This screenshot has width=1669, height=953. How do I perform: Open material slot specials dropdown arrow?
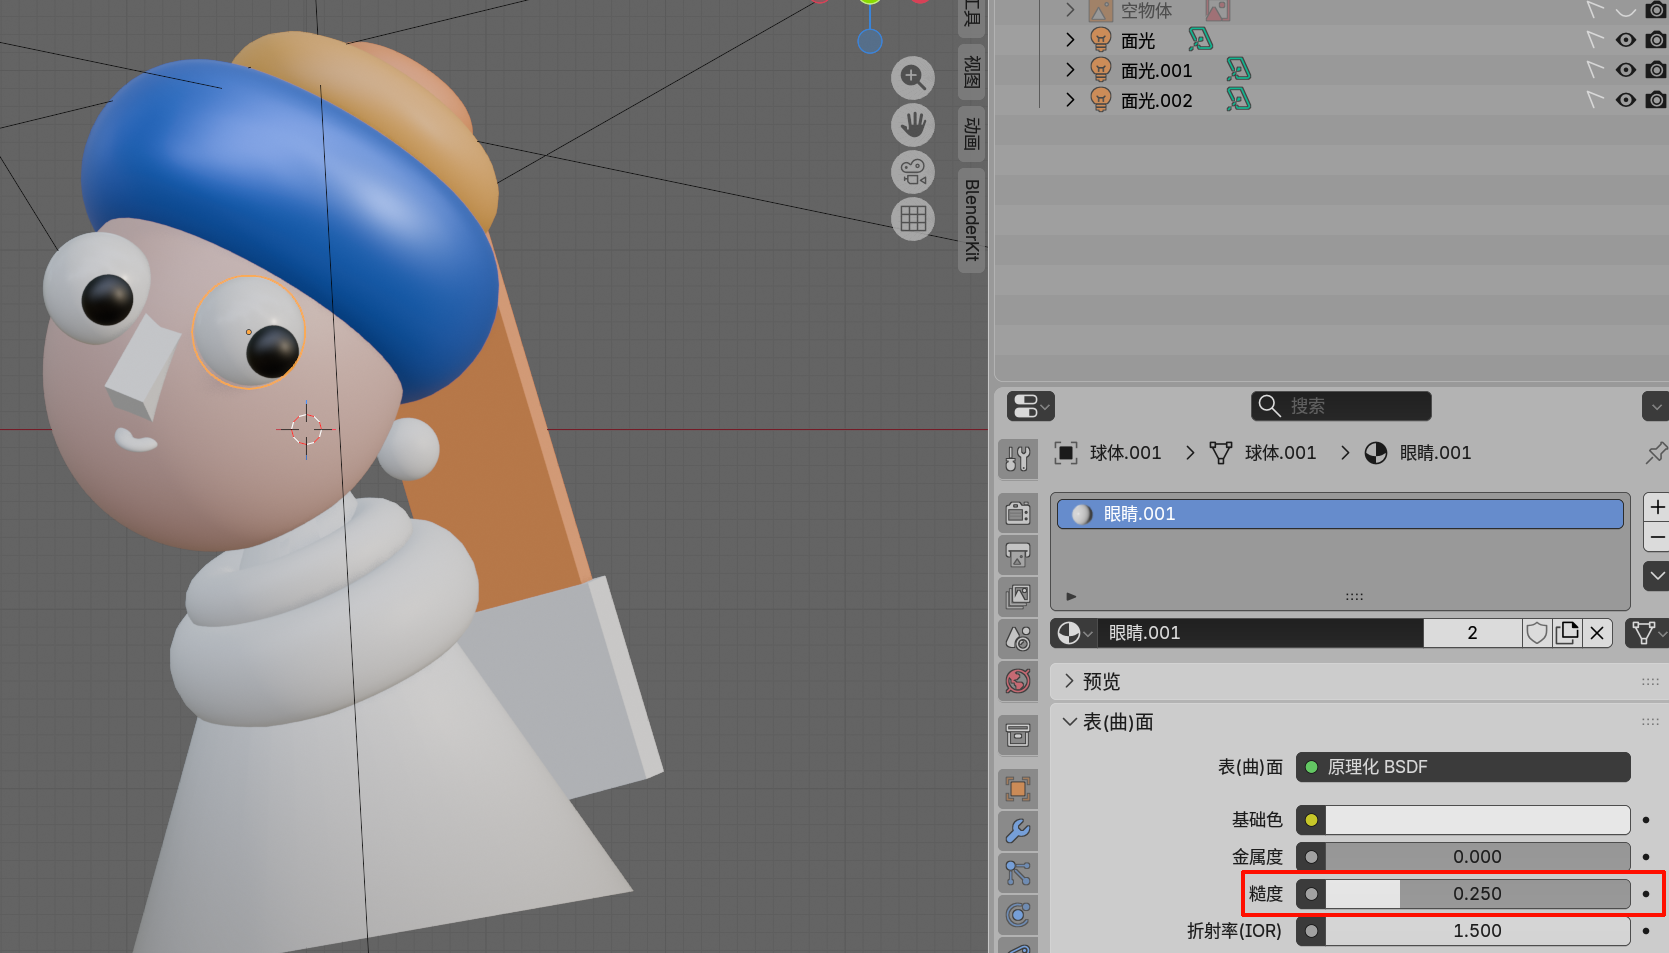click(x=1657, y=576)
